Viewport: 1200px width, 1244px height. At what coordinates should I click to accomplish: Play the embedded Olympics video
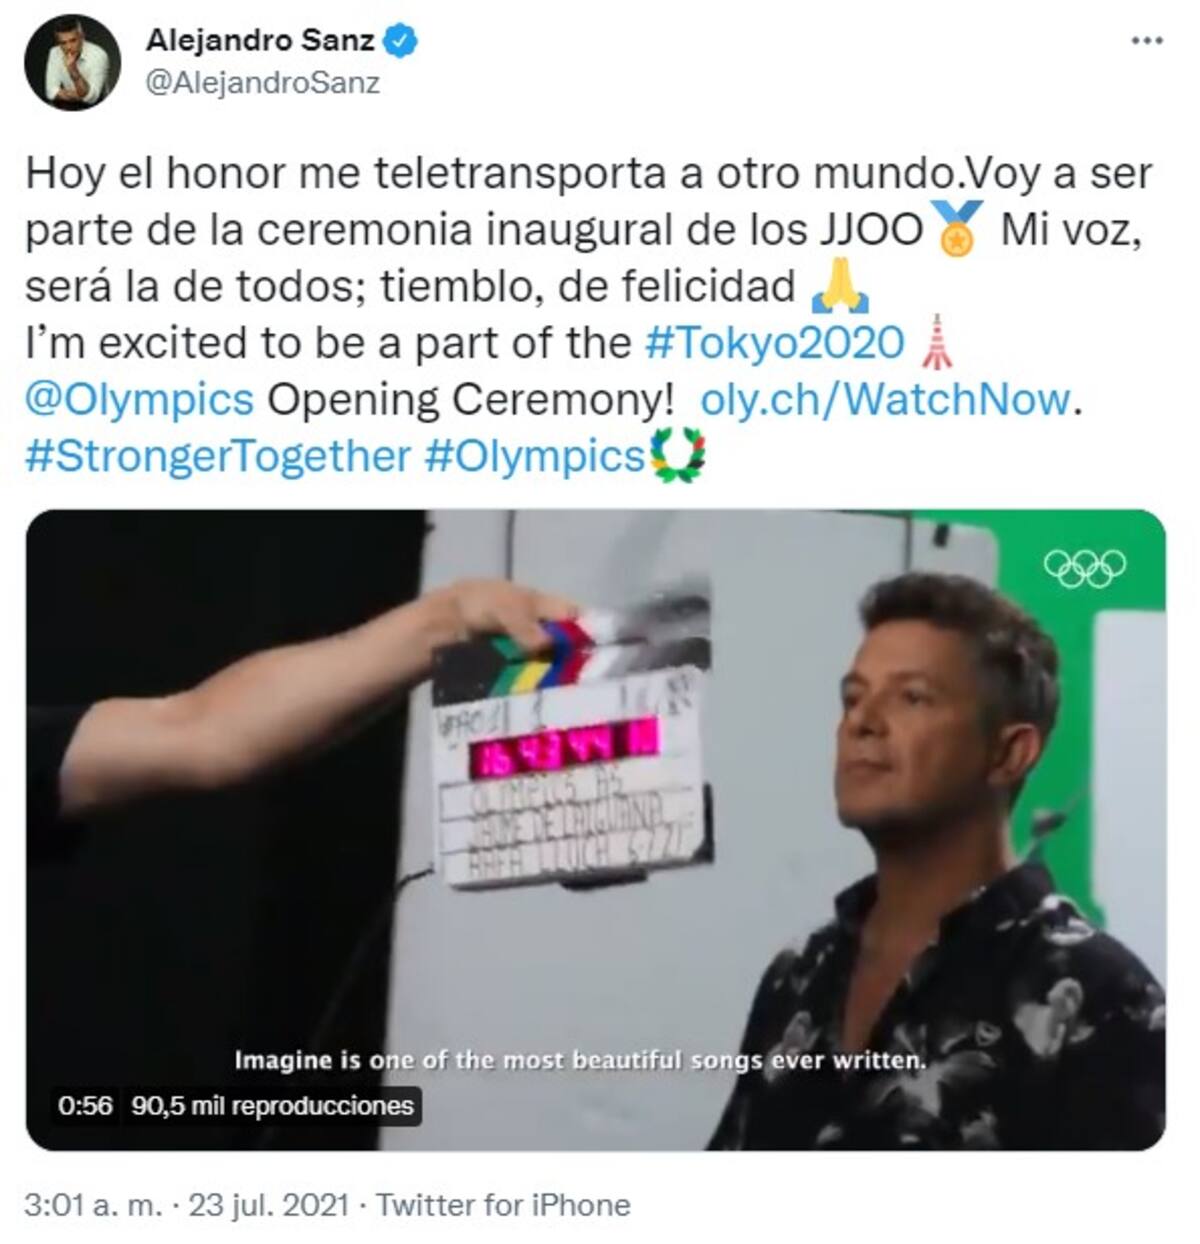coord(595,830)
